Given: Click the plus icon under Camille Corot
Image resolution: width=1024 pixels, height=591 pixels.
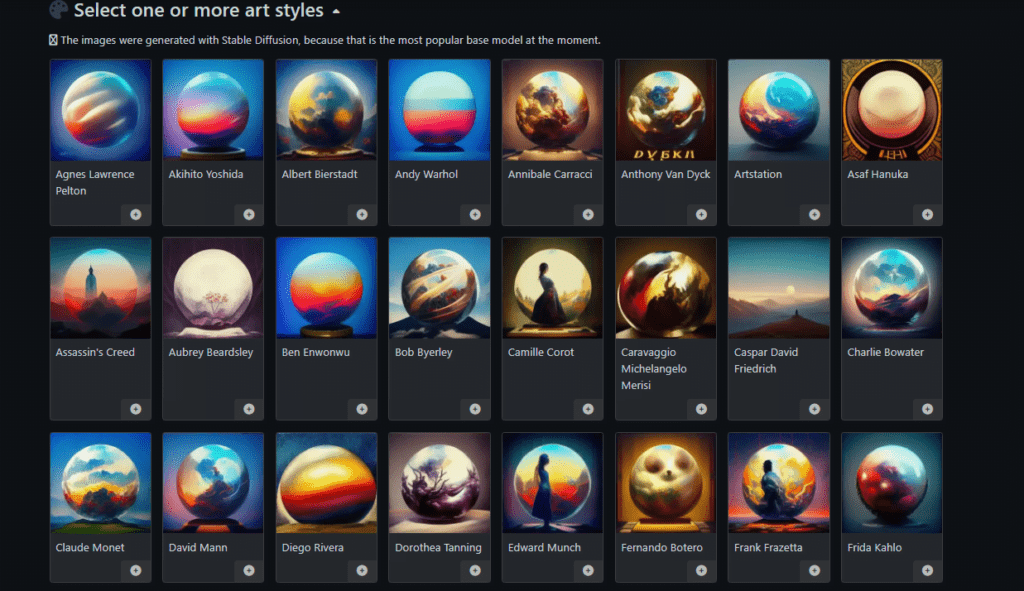Looking at the screenshot, I should click(x=588, y=409).
